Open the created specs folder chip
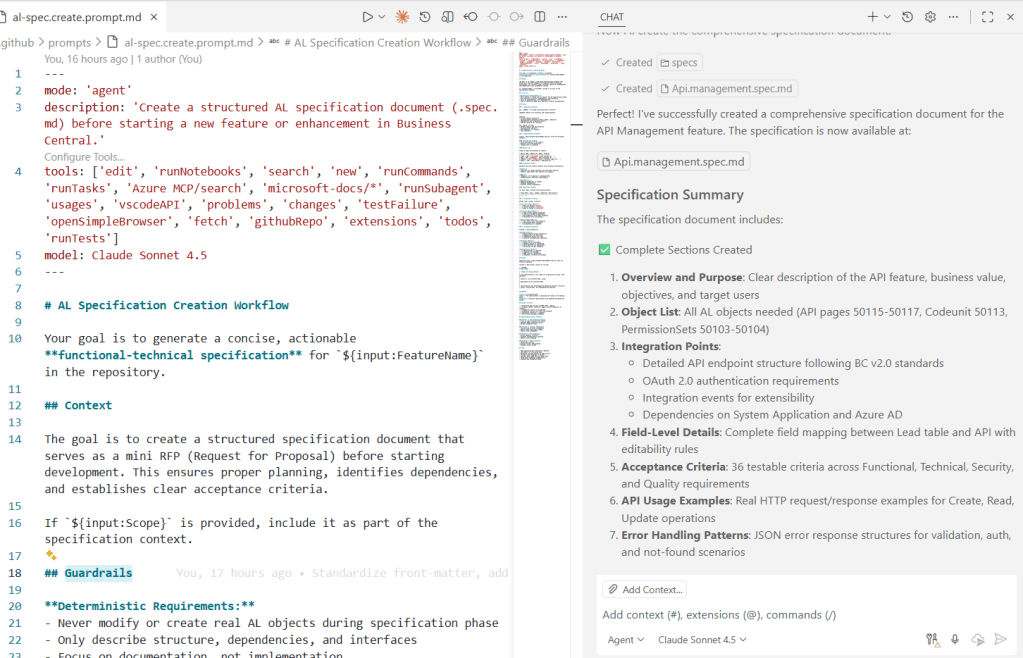Viewport: 1023px width, 658px height. tap(679, 63)
